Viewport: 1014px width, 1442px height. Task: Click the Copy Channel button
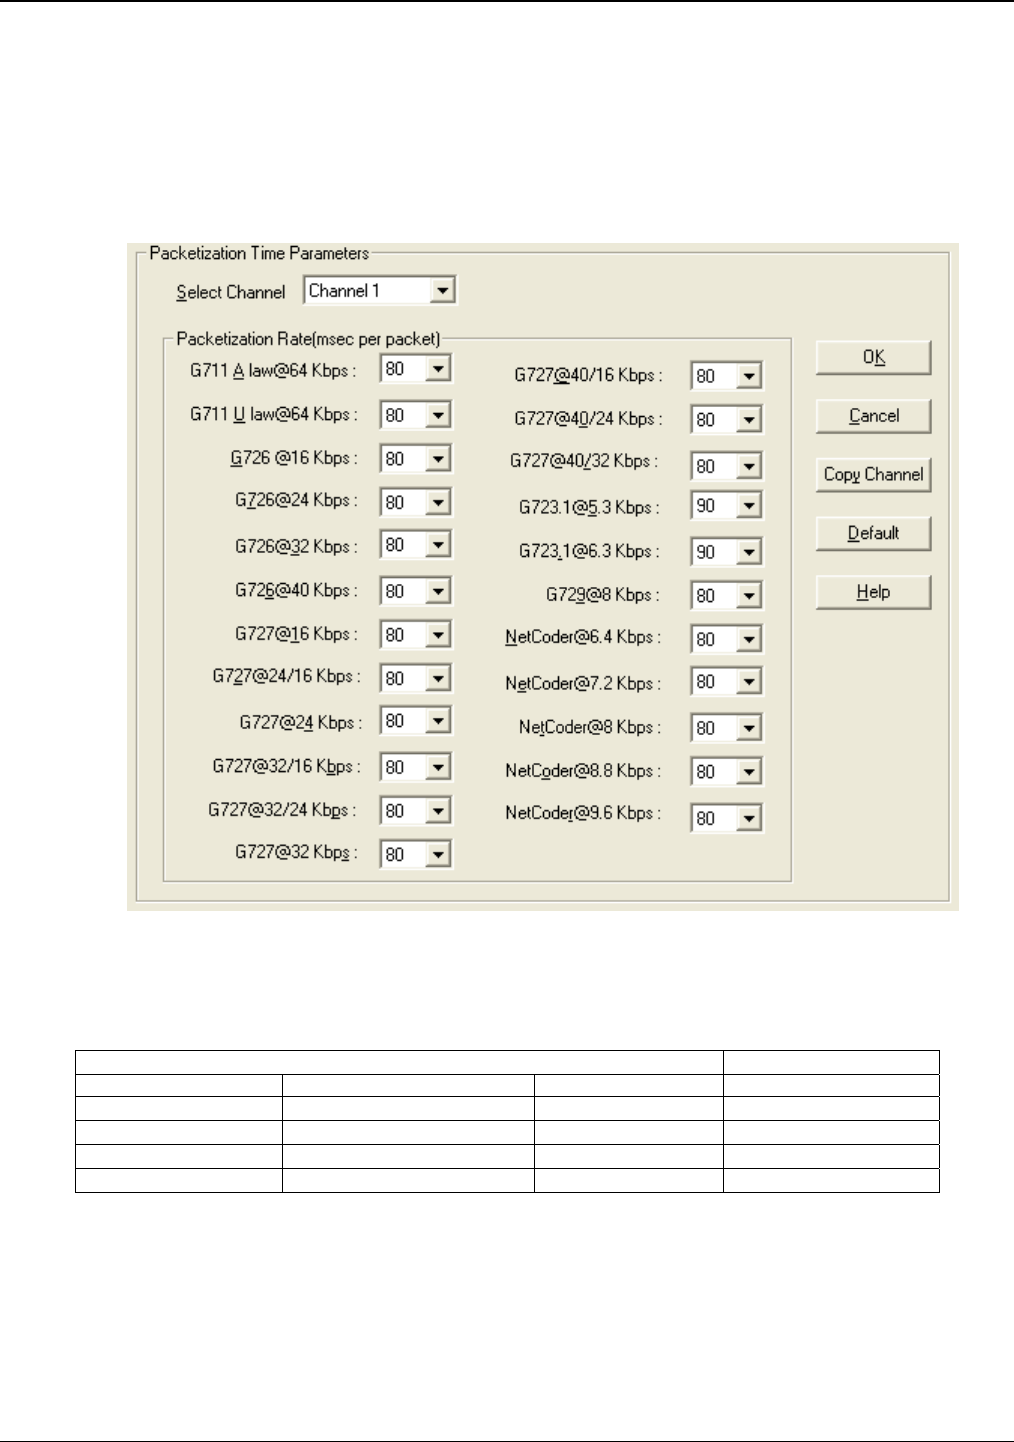(874, 475)
